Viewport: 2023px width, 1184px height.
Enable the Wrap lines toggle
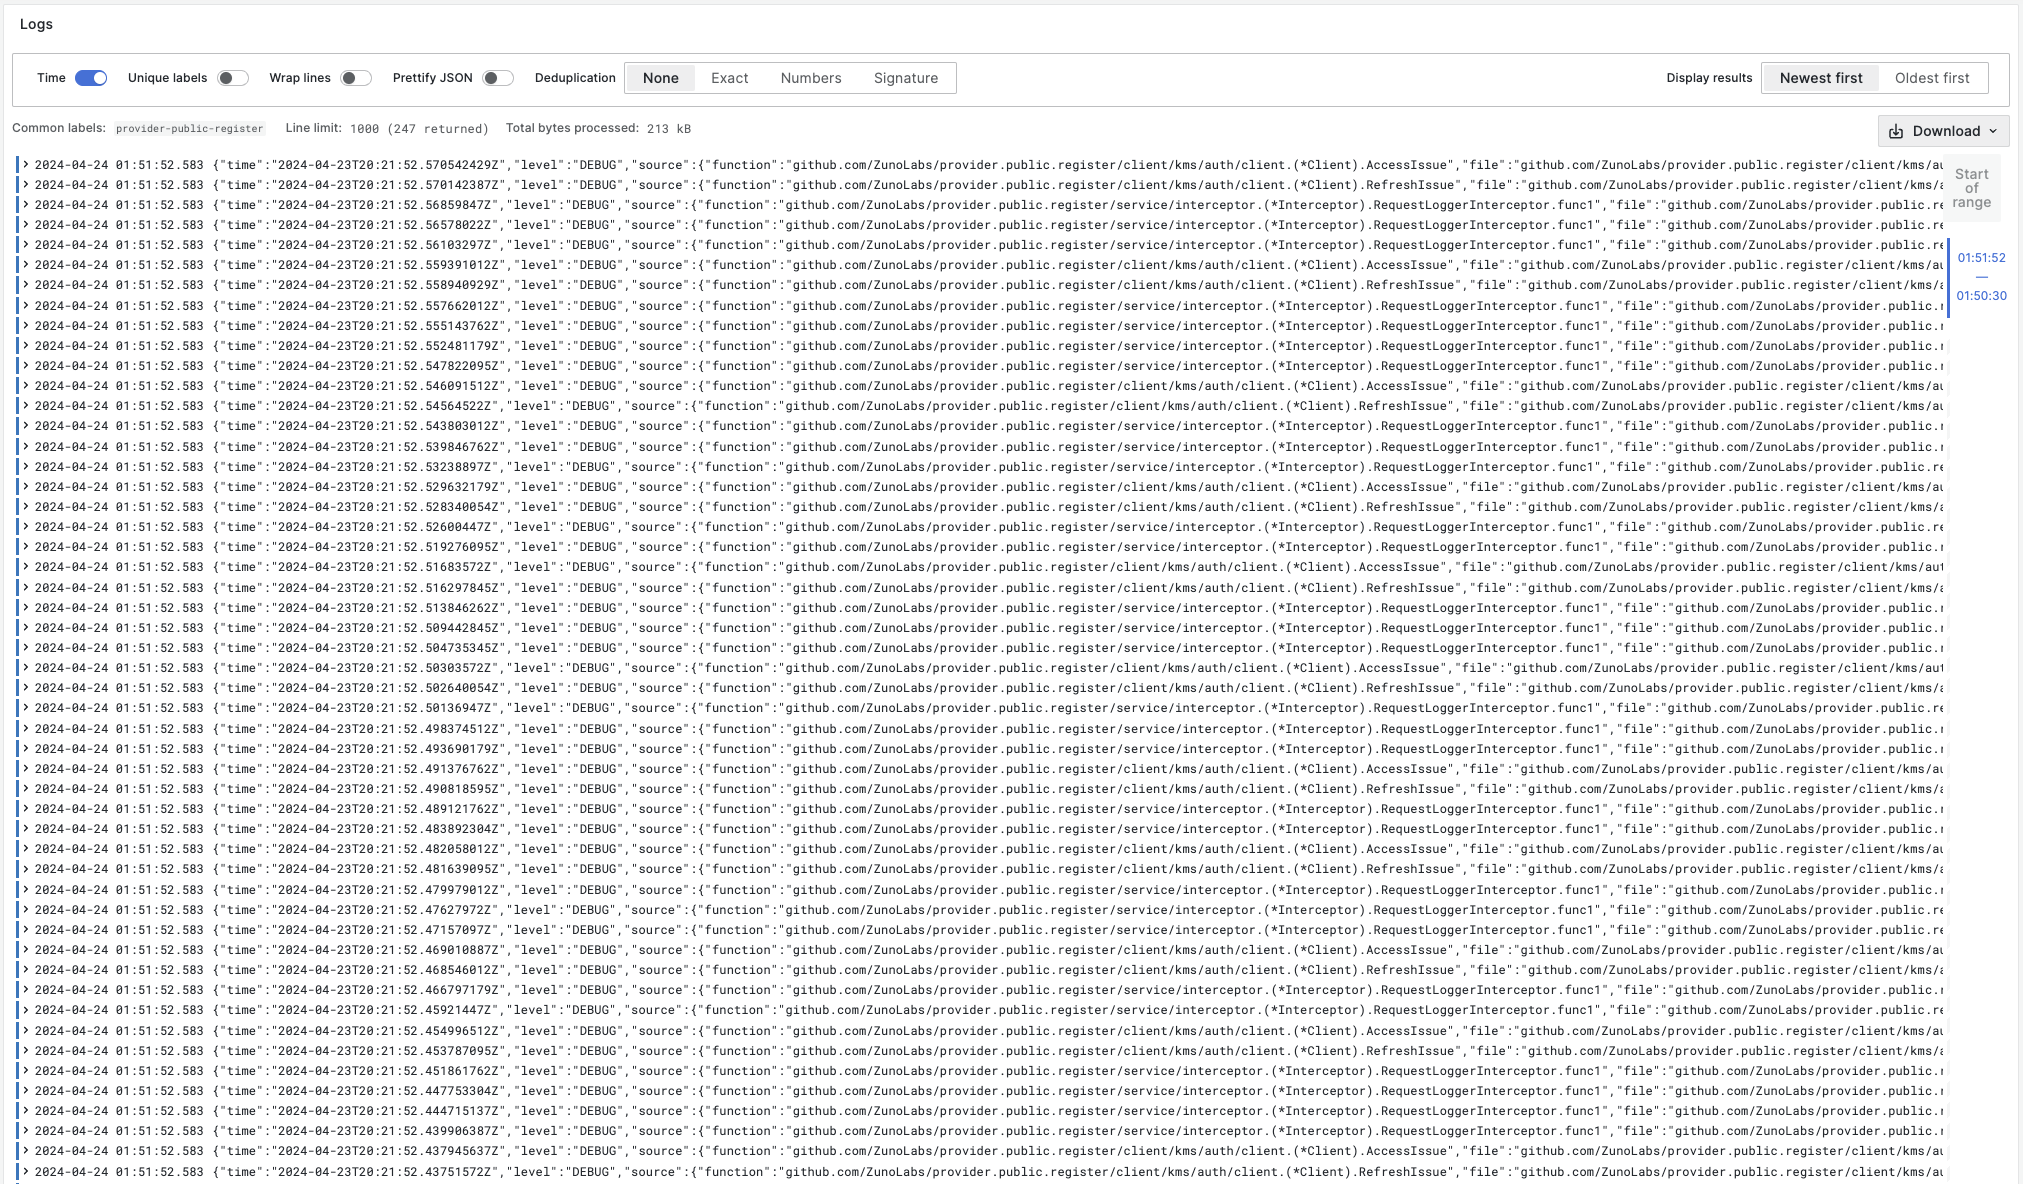[x=355, y=78]
